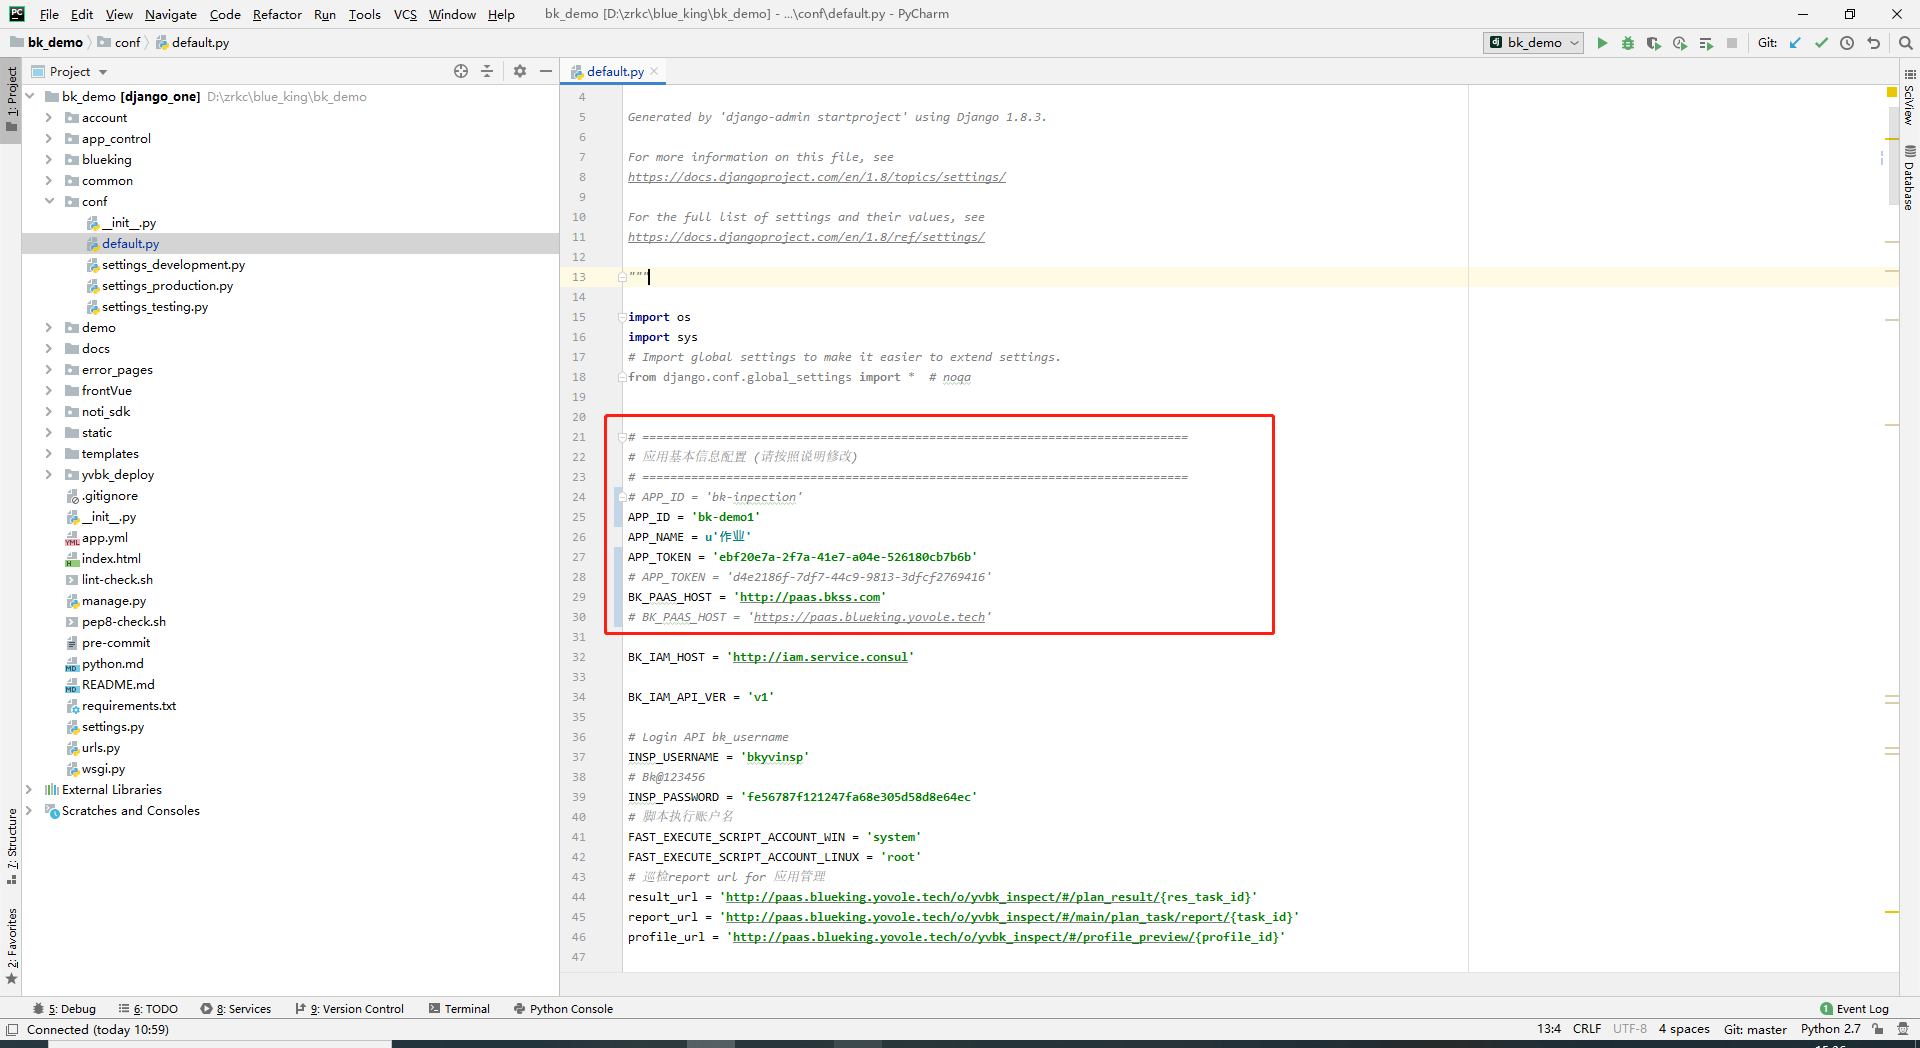The width and height of the screenshot is (1920, 1048).
Task: Click the read-only lock icon in status bar
Action: (1878, 1029)
